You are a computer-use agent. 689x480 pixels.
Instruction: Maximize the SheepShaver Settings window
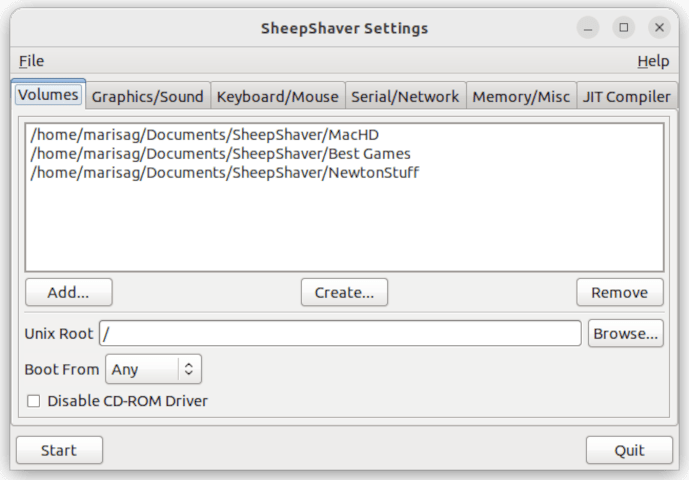pos(624,28)
